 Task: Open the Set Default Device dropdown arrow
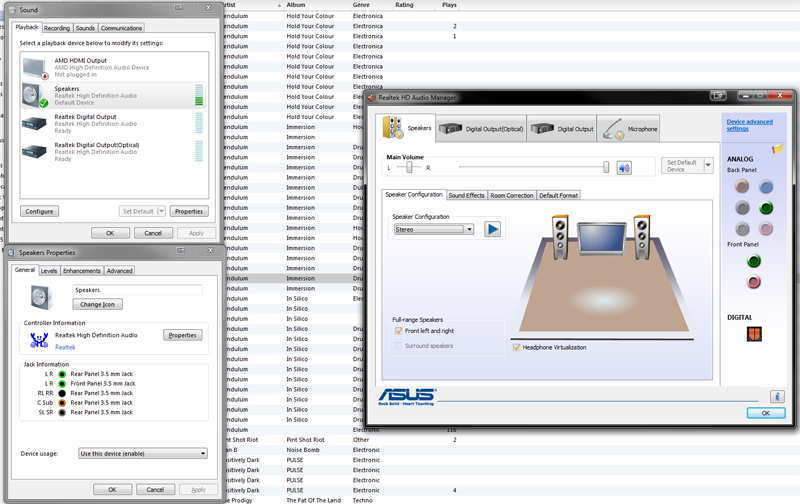[709, 166]
